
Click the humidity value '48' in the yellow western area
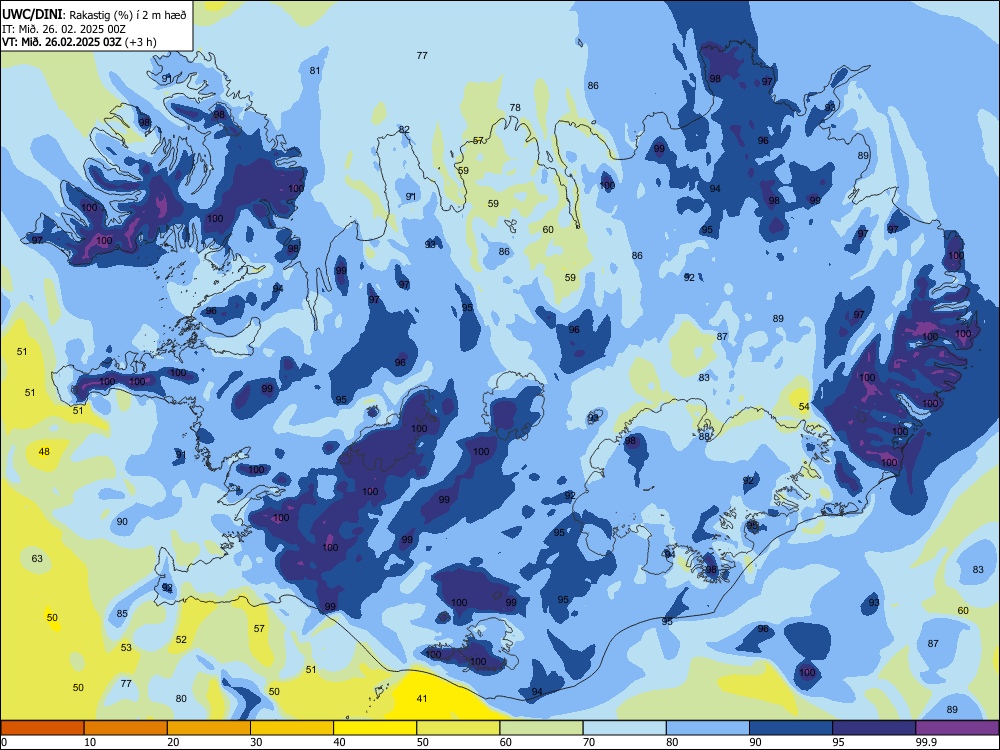pyautogui.click(x=44, y=452)
